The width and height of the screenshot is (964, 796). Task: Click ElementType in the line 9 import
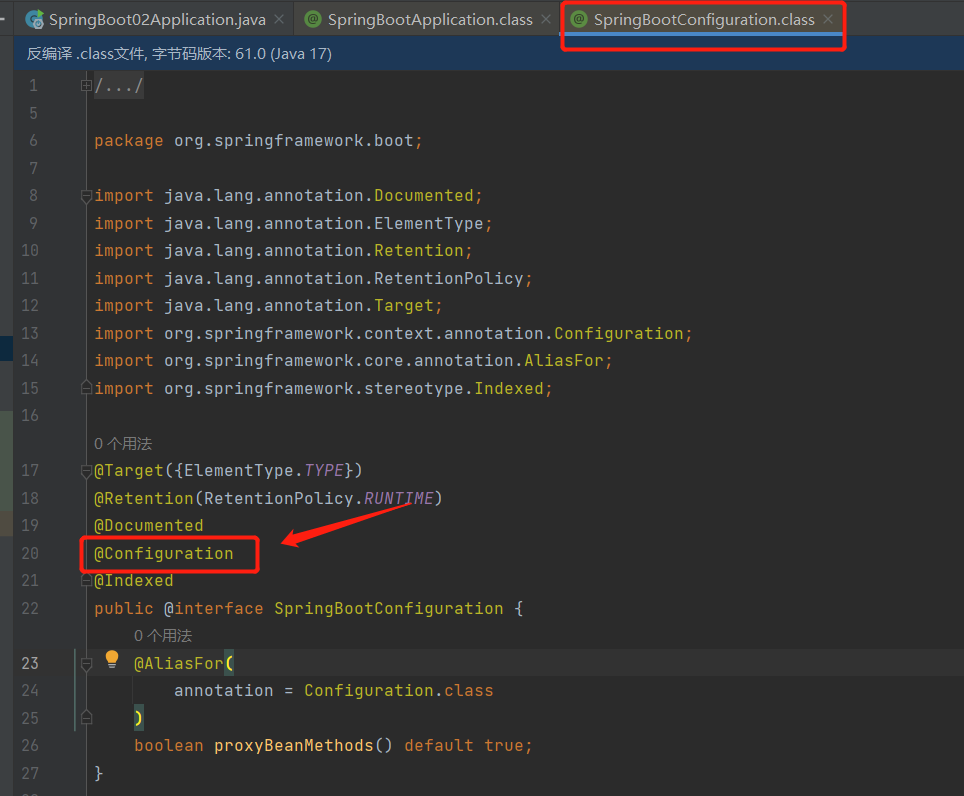point(429,224)
